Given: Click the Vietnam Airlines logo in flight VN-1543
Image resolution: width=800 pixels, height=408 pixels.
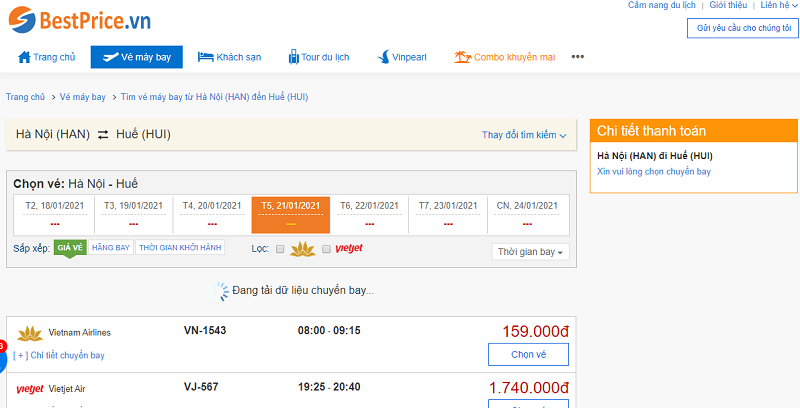Looking at the screenshot, I should click(30, 334).
